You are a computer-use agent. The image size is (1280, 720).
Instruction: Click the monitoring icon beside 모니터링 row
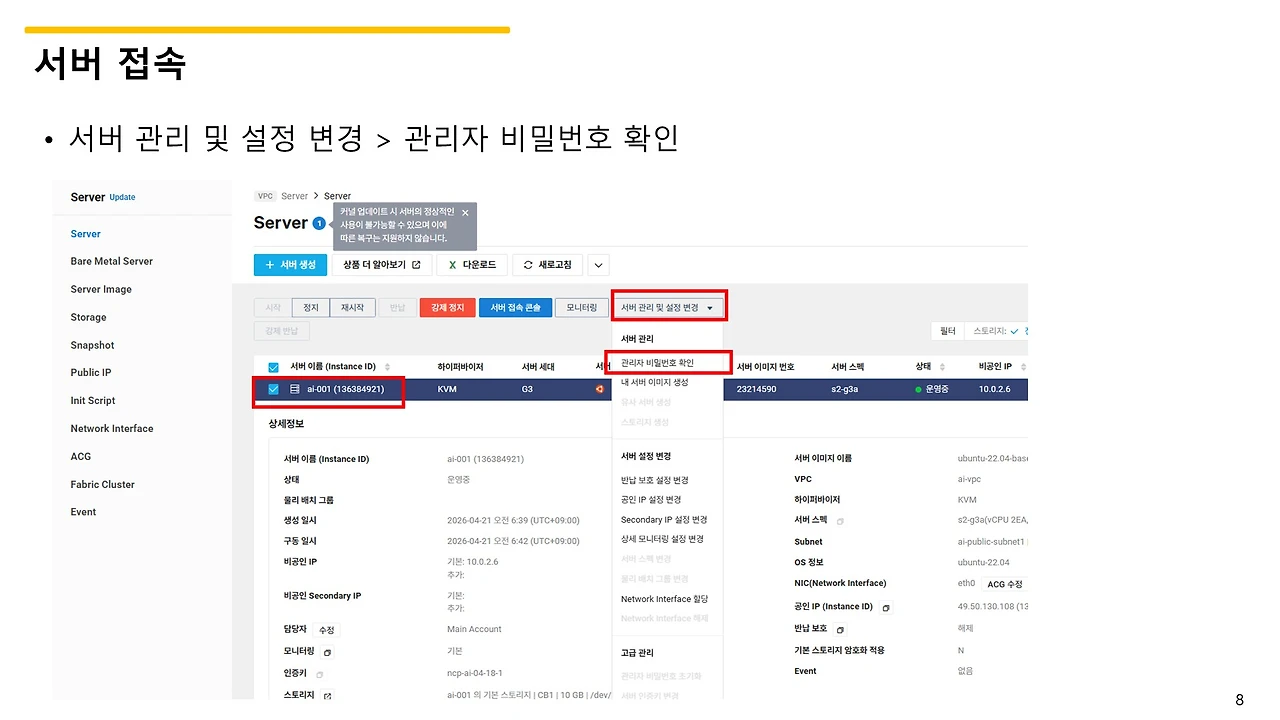coord(326,652)
